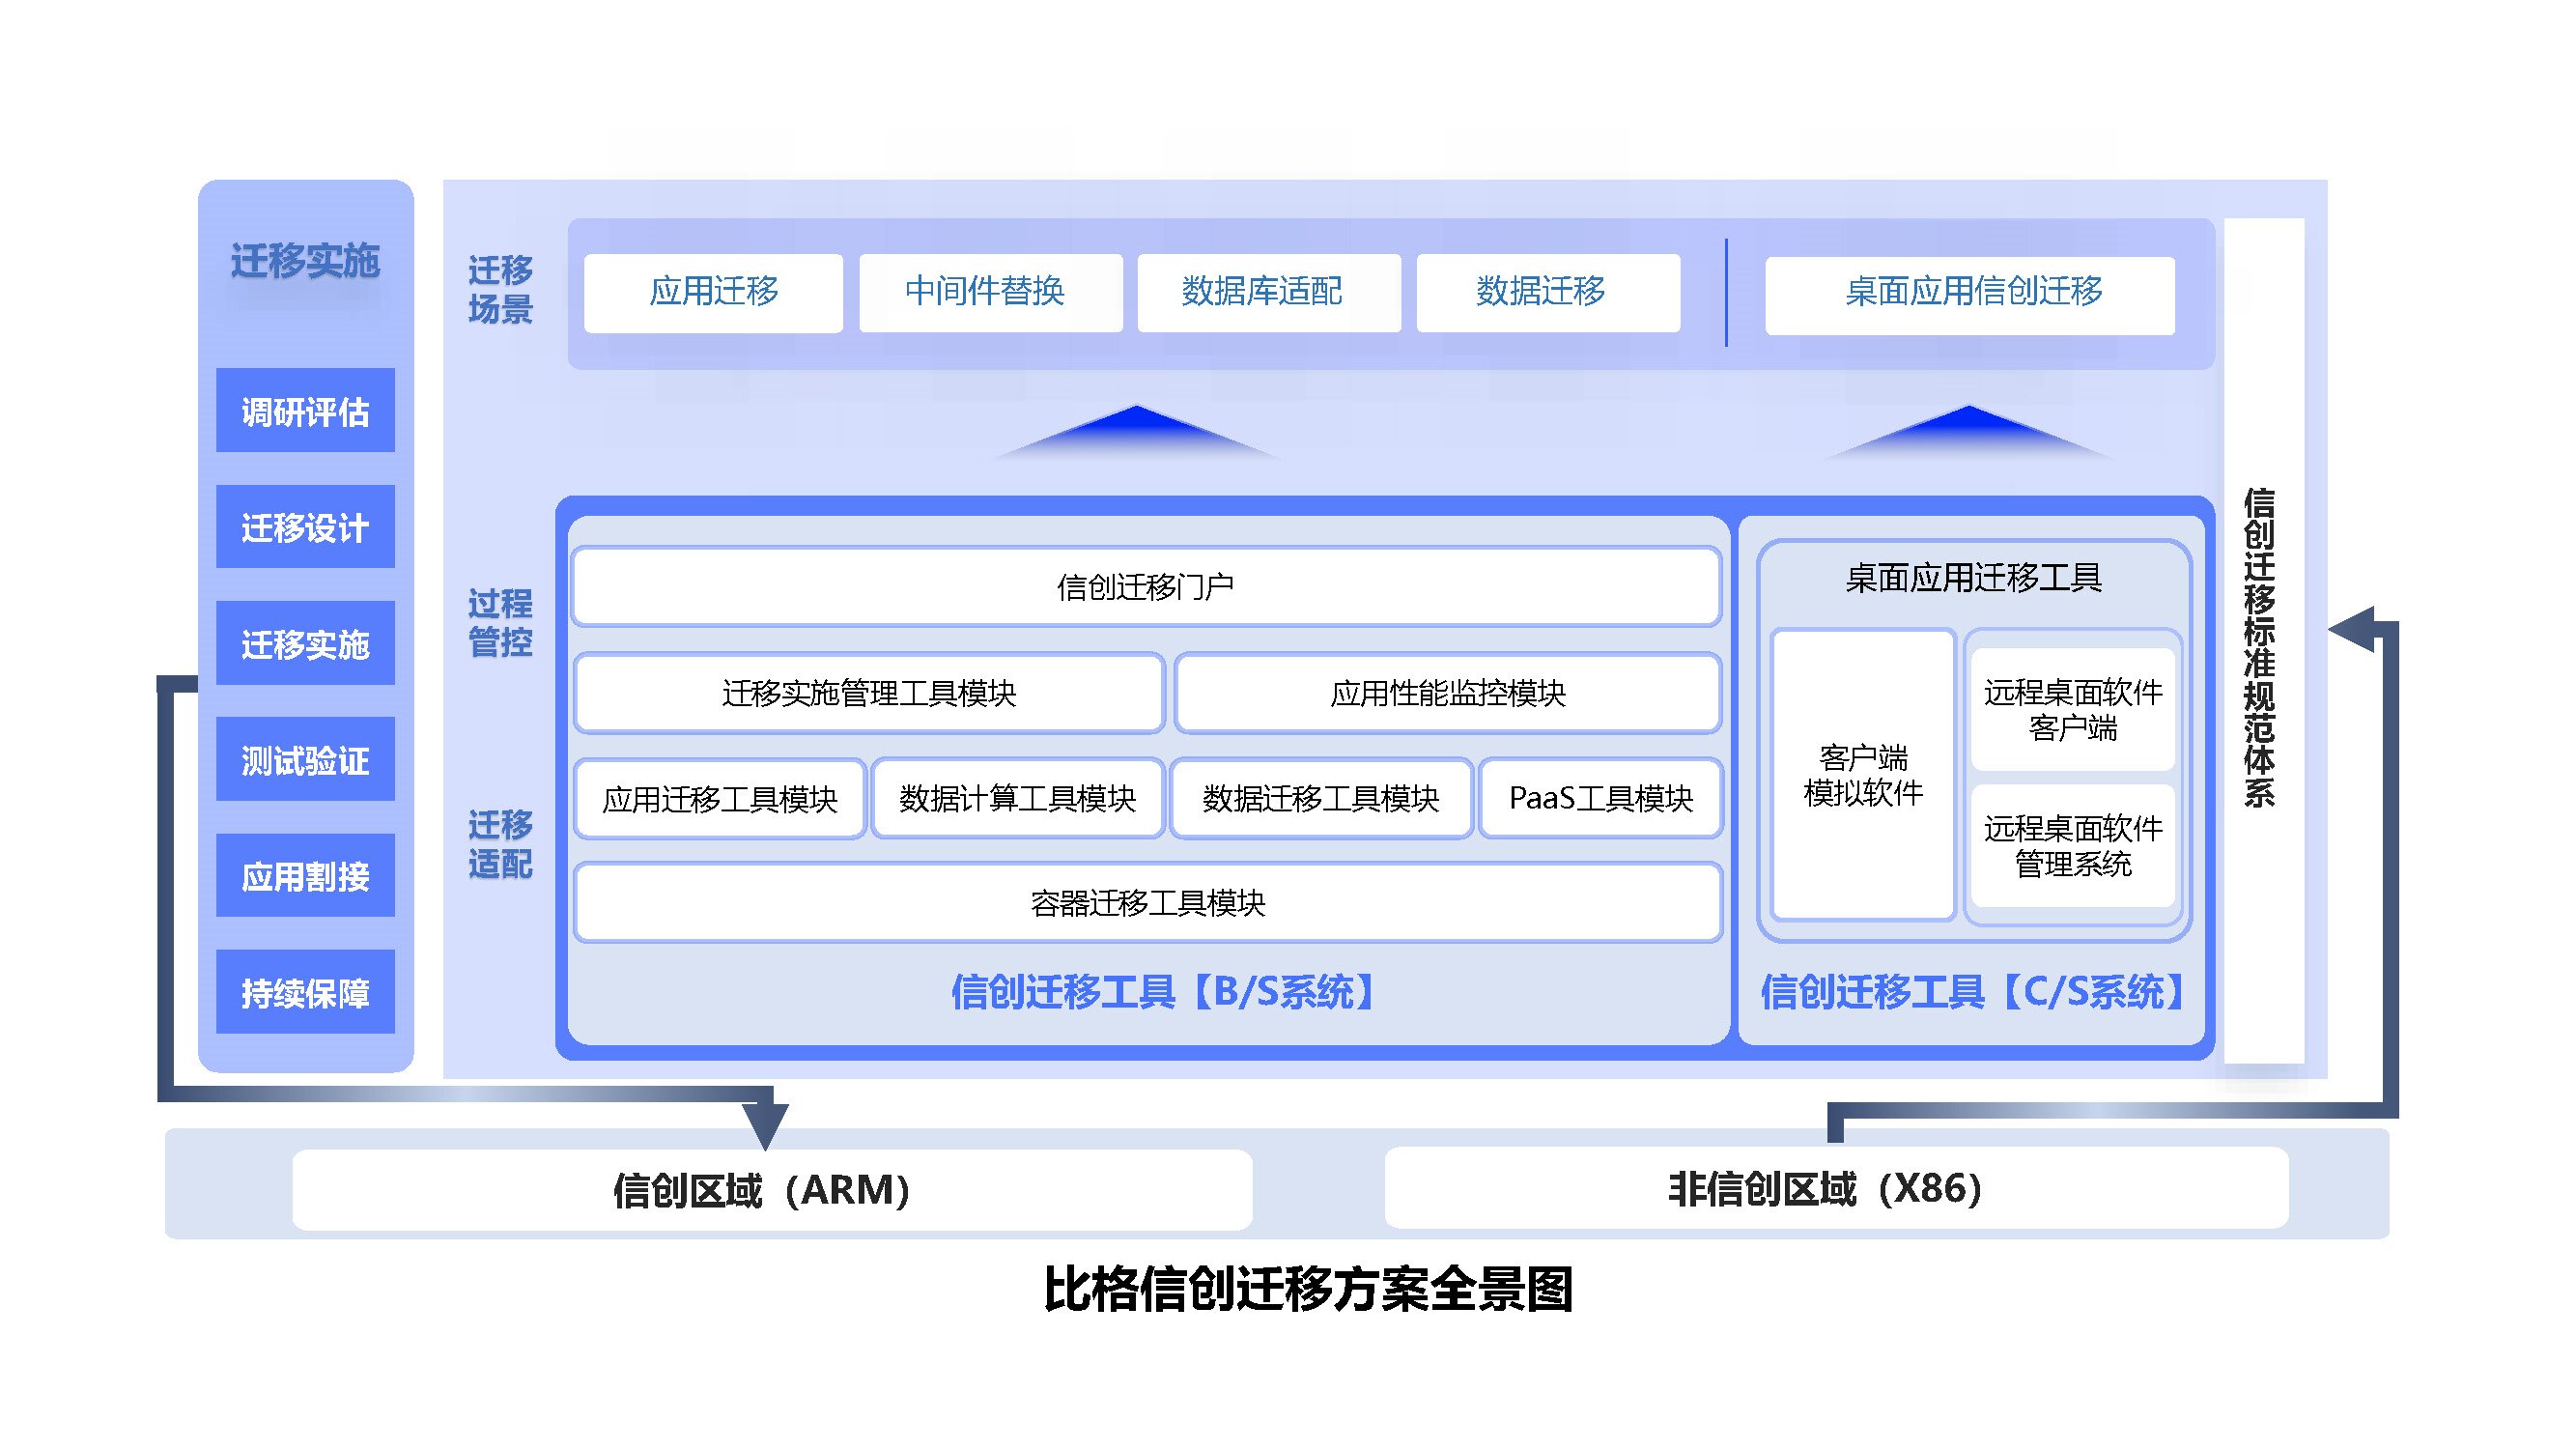
Task: Click the 迁移场景 row label
Action: 500,290
